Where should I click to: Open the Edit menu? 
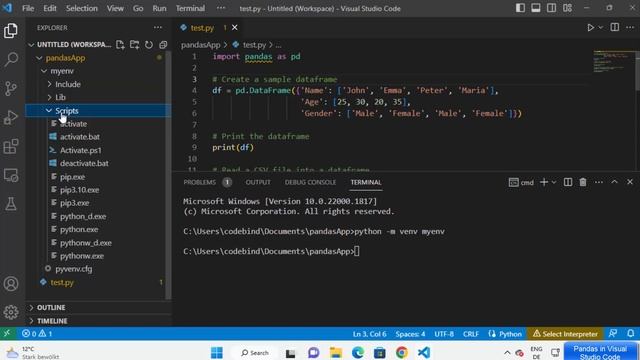(x=50, y=8)
